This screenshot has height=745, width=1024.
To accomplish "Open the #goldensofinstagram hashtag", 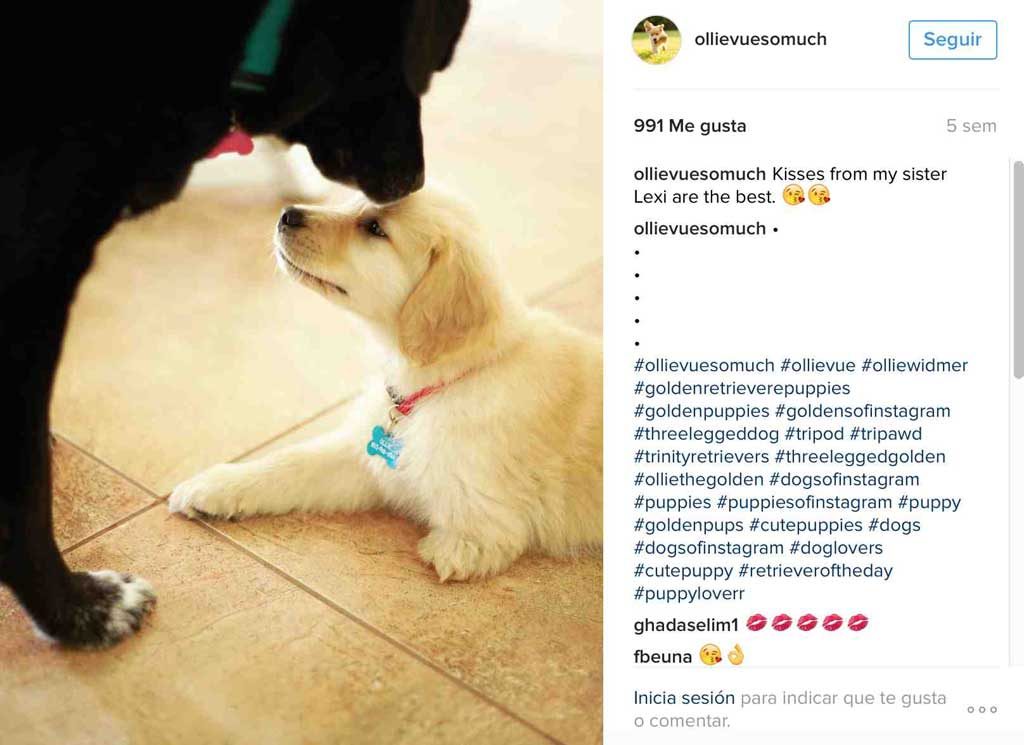I will [863, 411].
